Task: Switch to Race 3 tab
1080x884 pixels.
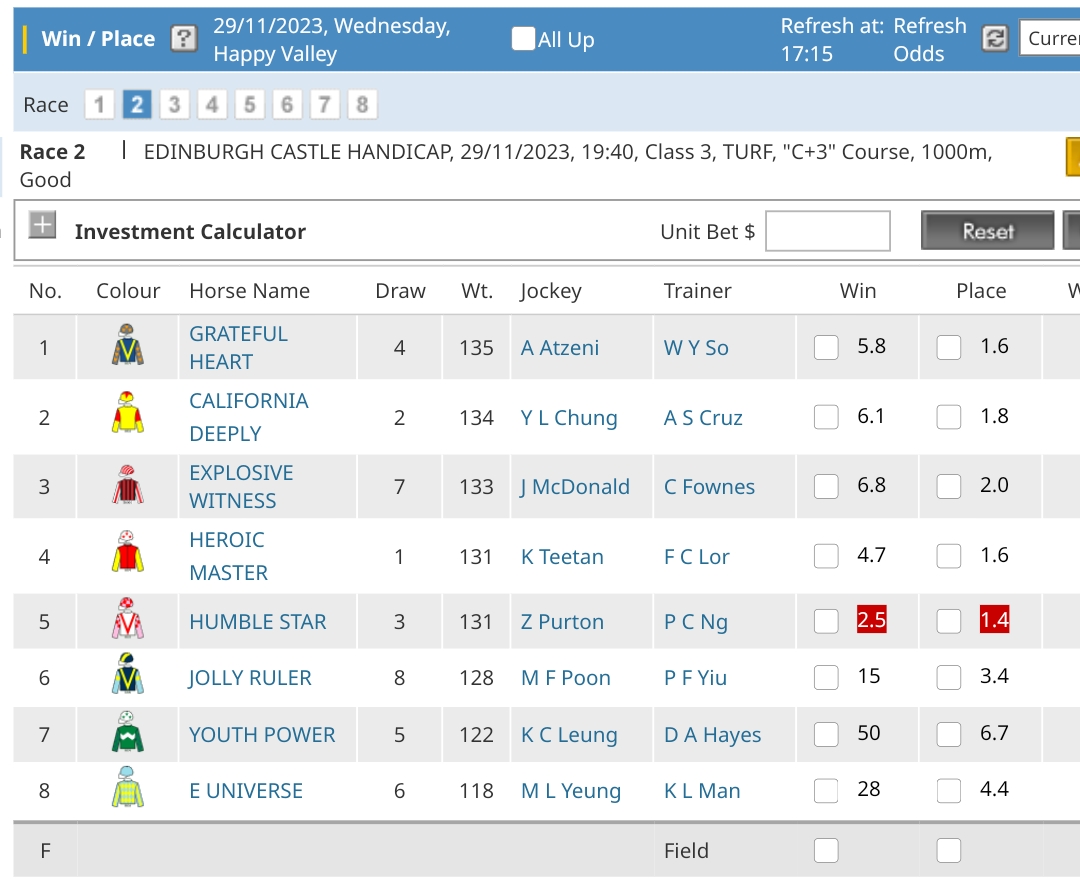Action: click(x=174, y=104)
